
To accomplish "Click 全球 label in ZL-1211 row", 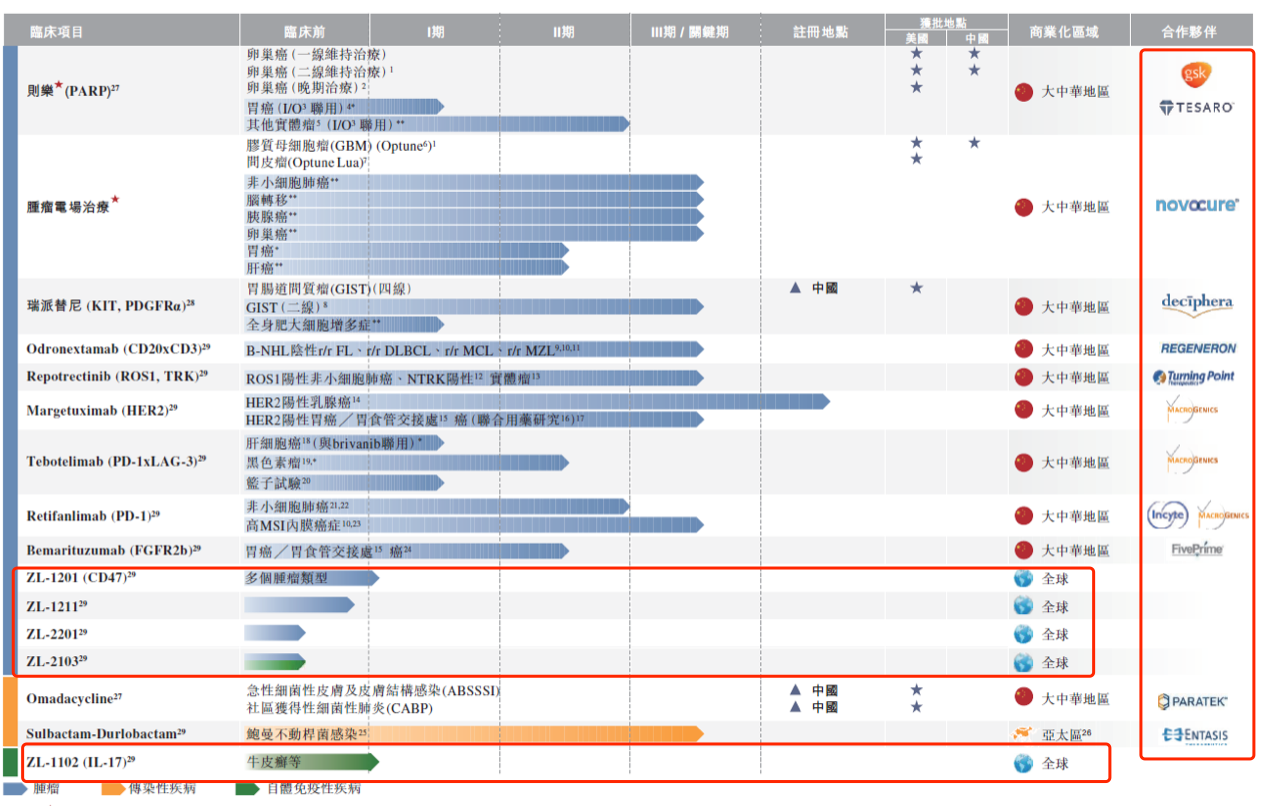I will pos(1055,607).
